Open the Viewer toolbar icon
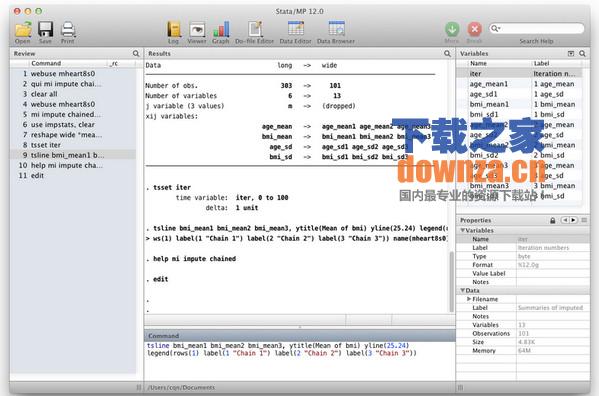This screenshot has width=599, height=396. coord(197,30)
